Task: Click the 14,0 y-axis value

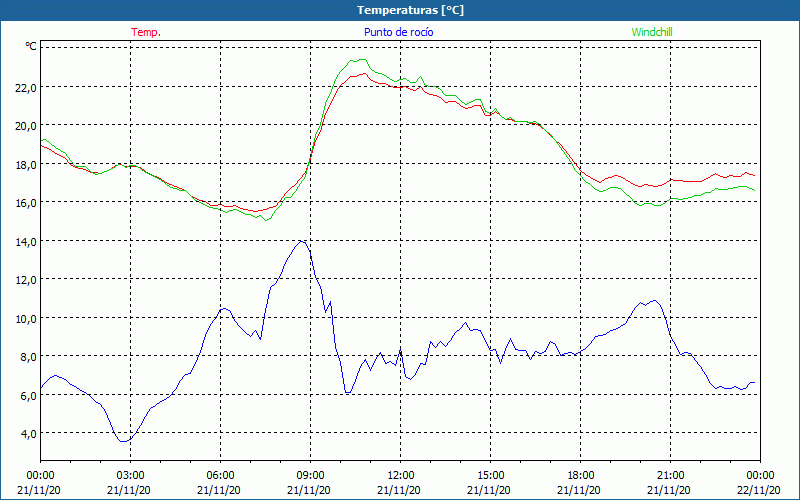Action: pyautogui.click(x=27, y=242)
